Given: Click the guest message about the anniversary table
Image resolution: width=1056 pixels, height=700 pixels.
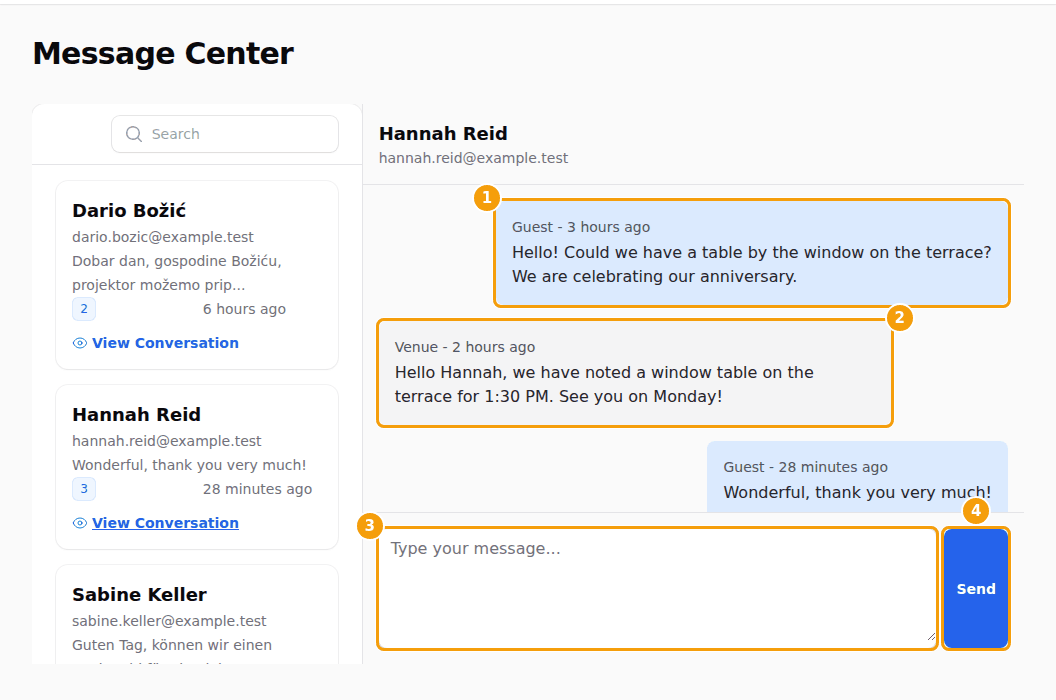Looking at the screenshot, I should point(752,253).
